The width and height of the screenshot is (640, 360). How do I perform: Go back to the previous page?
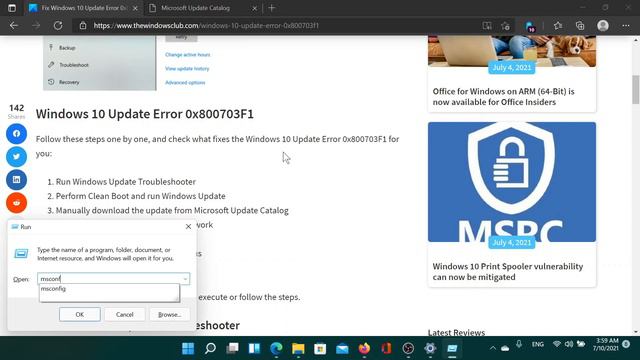coord(14,25)
